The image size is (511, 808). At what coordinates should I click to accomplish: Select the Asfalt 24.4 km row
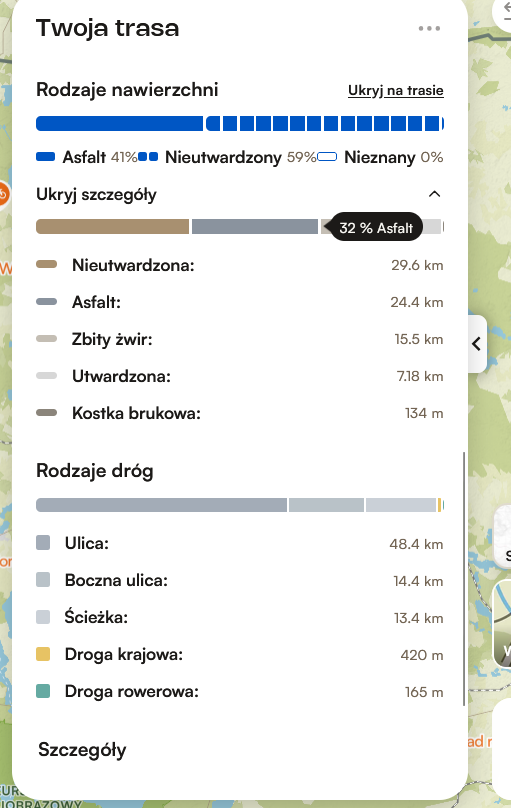click(x=240, y=302)
